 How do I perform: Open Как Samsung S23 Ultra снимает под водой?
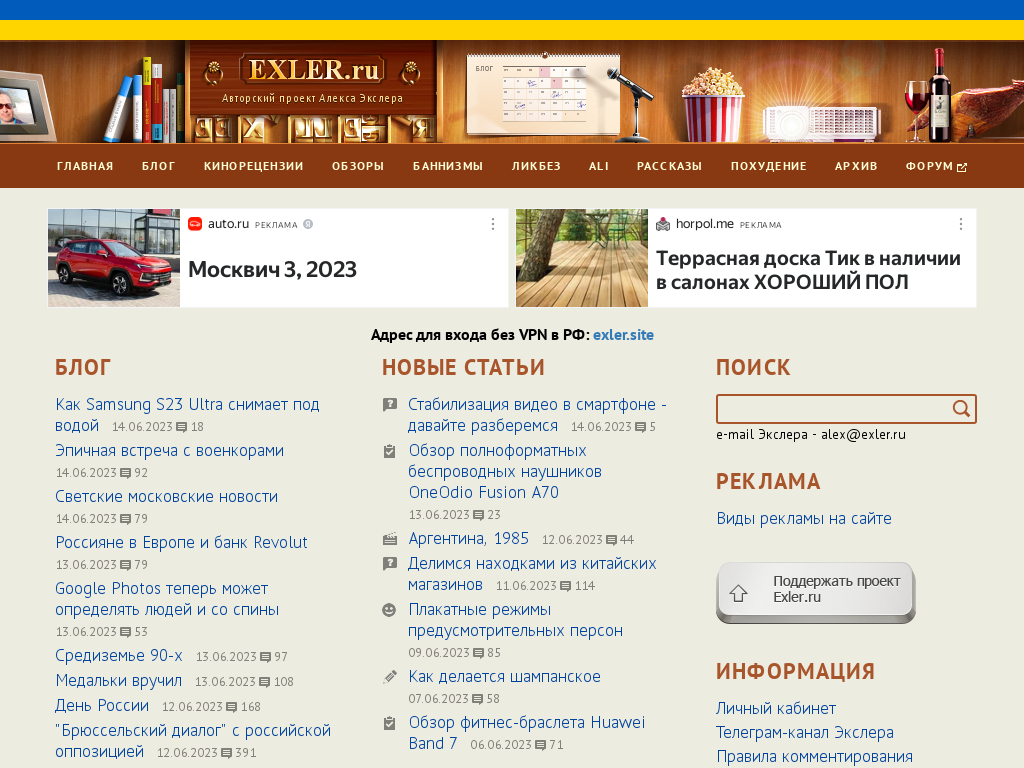click(x=187, y=415)
